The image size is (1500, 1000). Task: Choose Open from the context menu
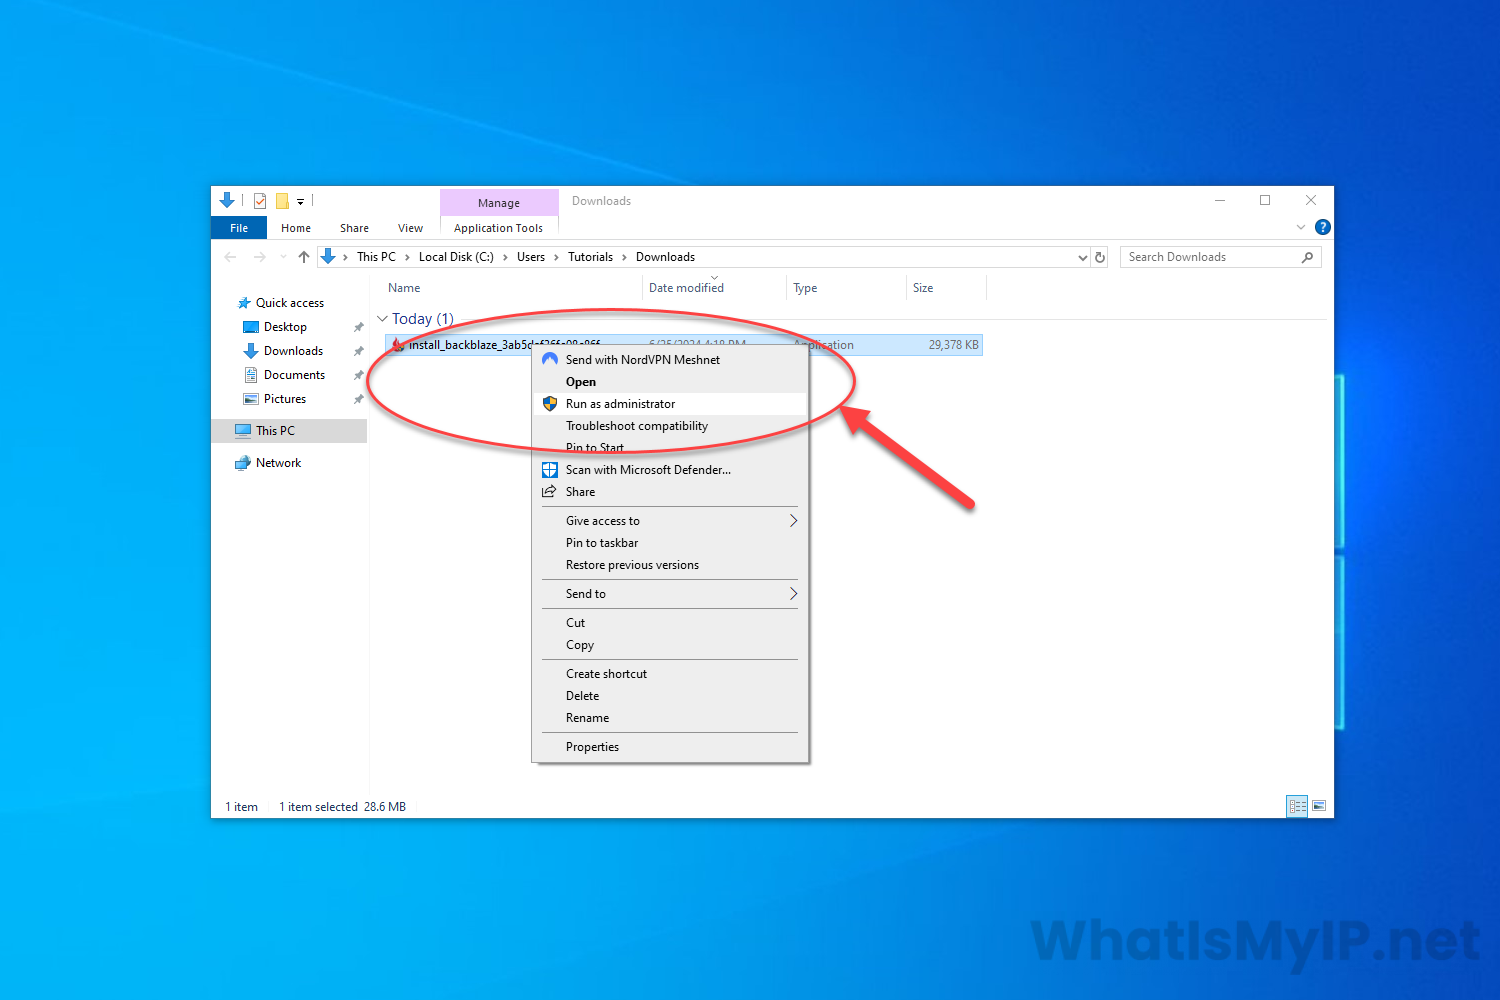[x=670, y=382]
